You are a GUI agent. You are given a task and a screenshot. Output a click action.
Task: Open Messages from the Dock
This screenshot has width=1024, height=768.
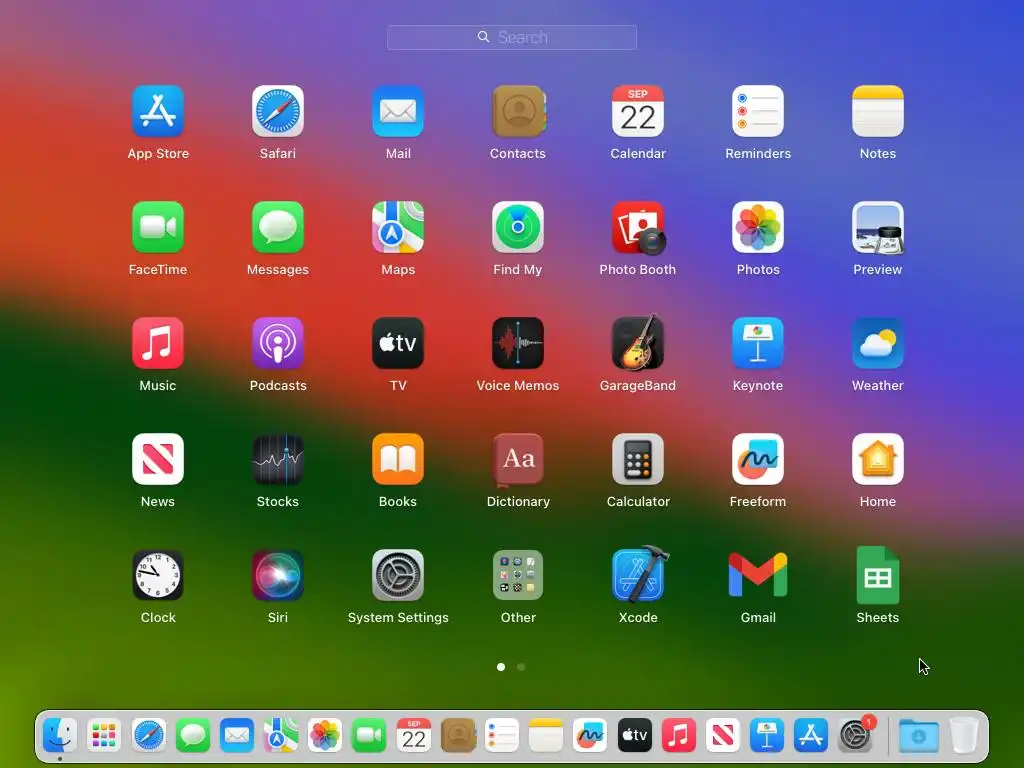(x=193, y=735)
